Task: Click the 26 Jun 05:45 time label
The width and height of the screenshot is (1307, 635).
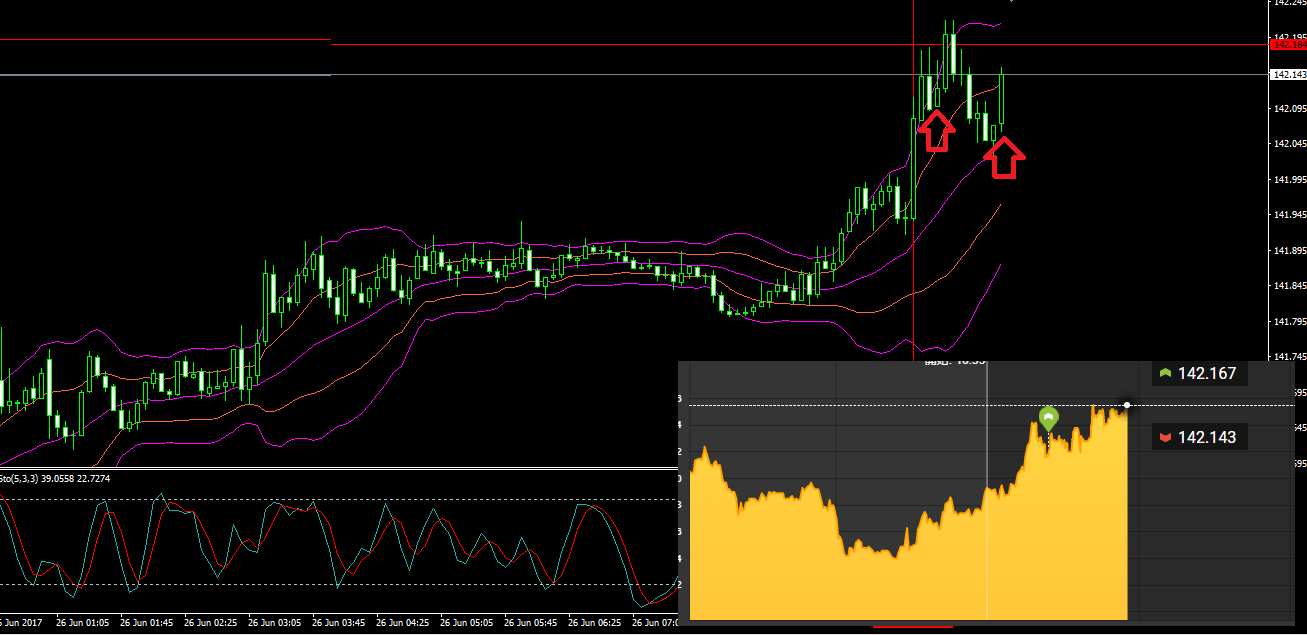Action: (531, 623)
